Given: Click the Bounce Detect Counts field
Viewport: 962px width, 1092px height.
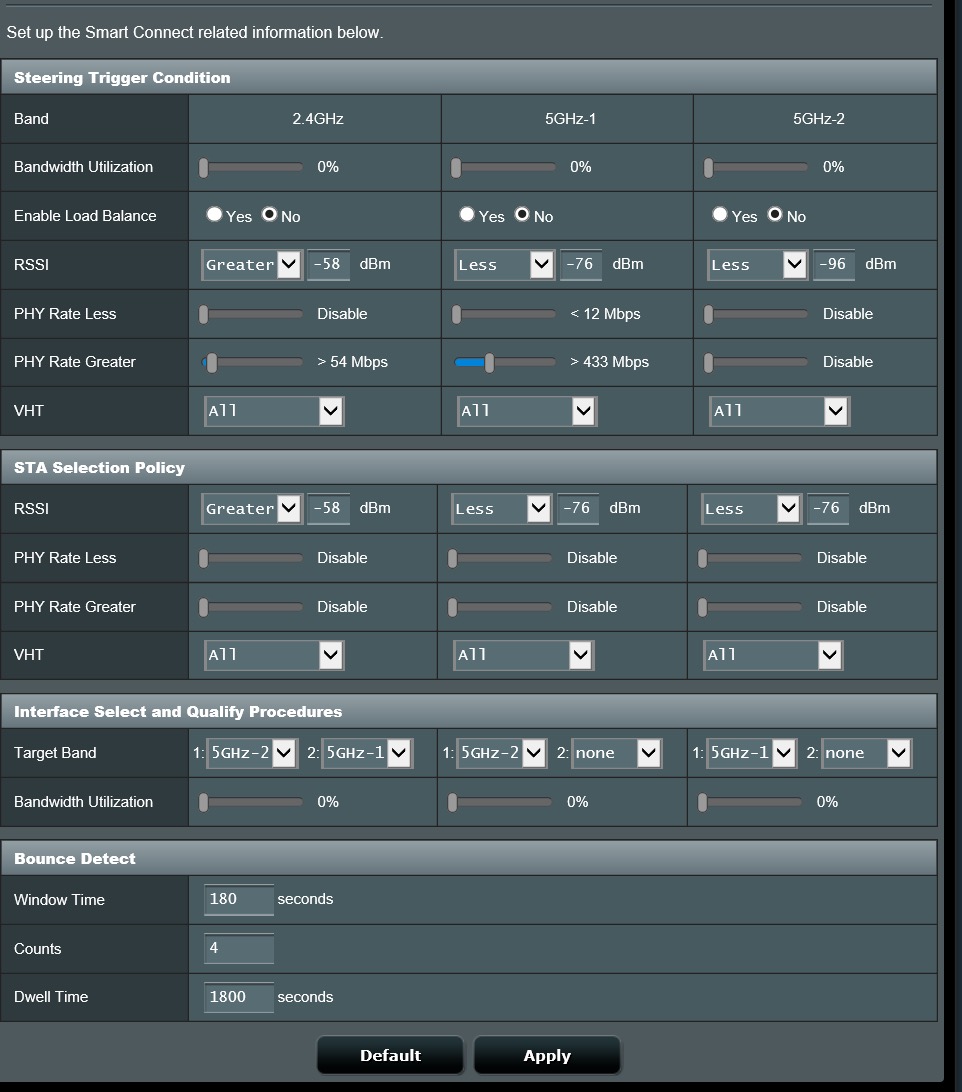Looking at the screenshot, I should [238, 949].
